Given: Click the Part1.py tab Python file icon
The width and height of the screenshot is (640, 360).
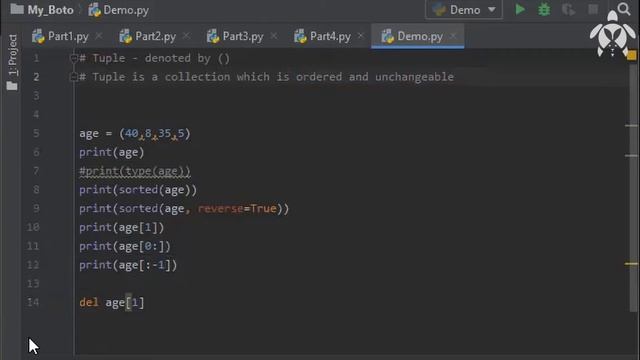Looking at the screenshot, I should coord(38,36).
